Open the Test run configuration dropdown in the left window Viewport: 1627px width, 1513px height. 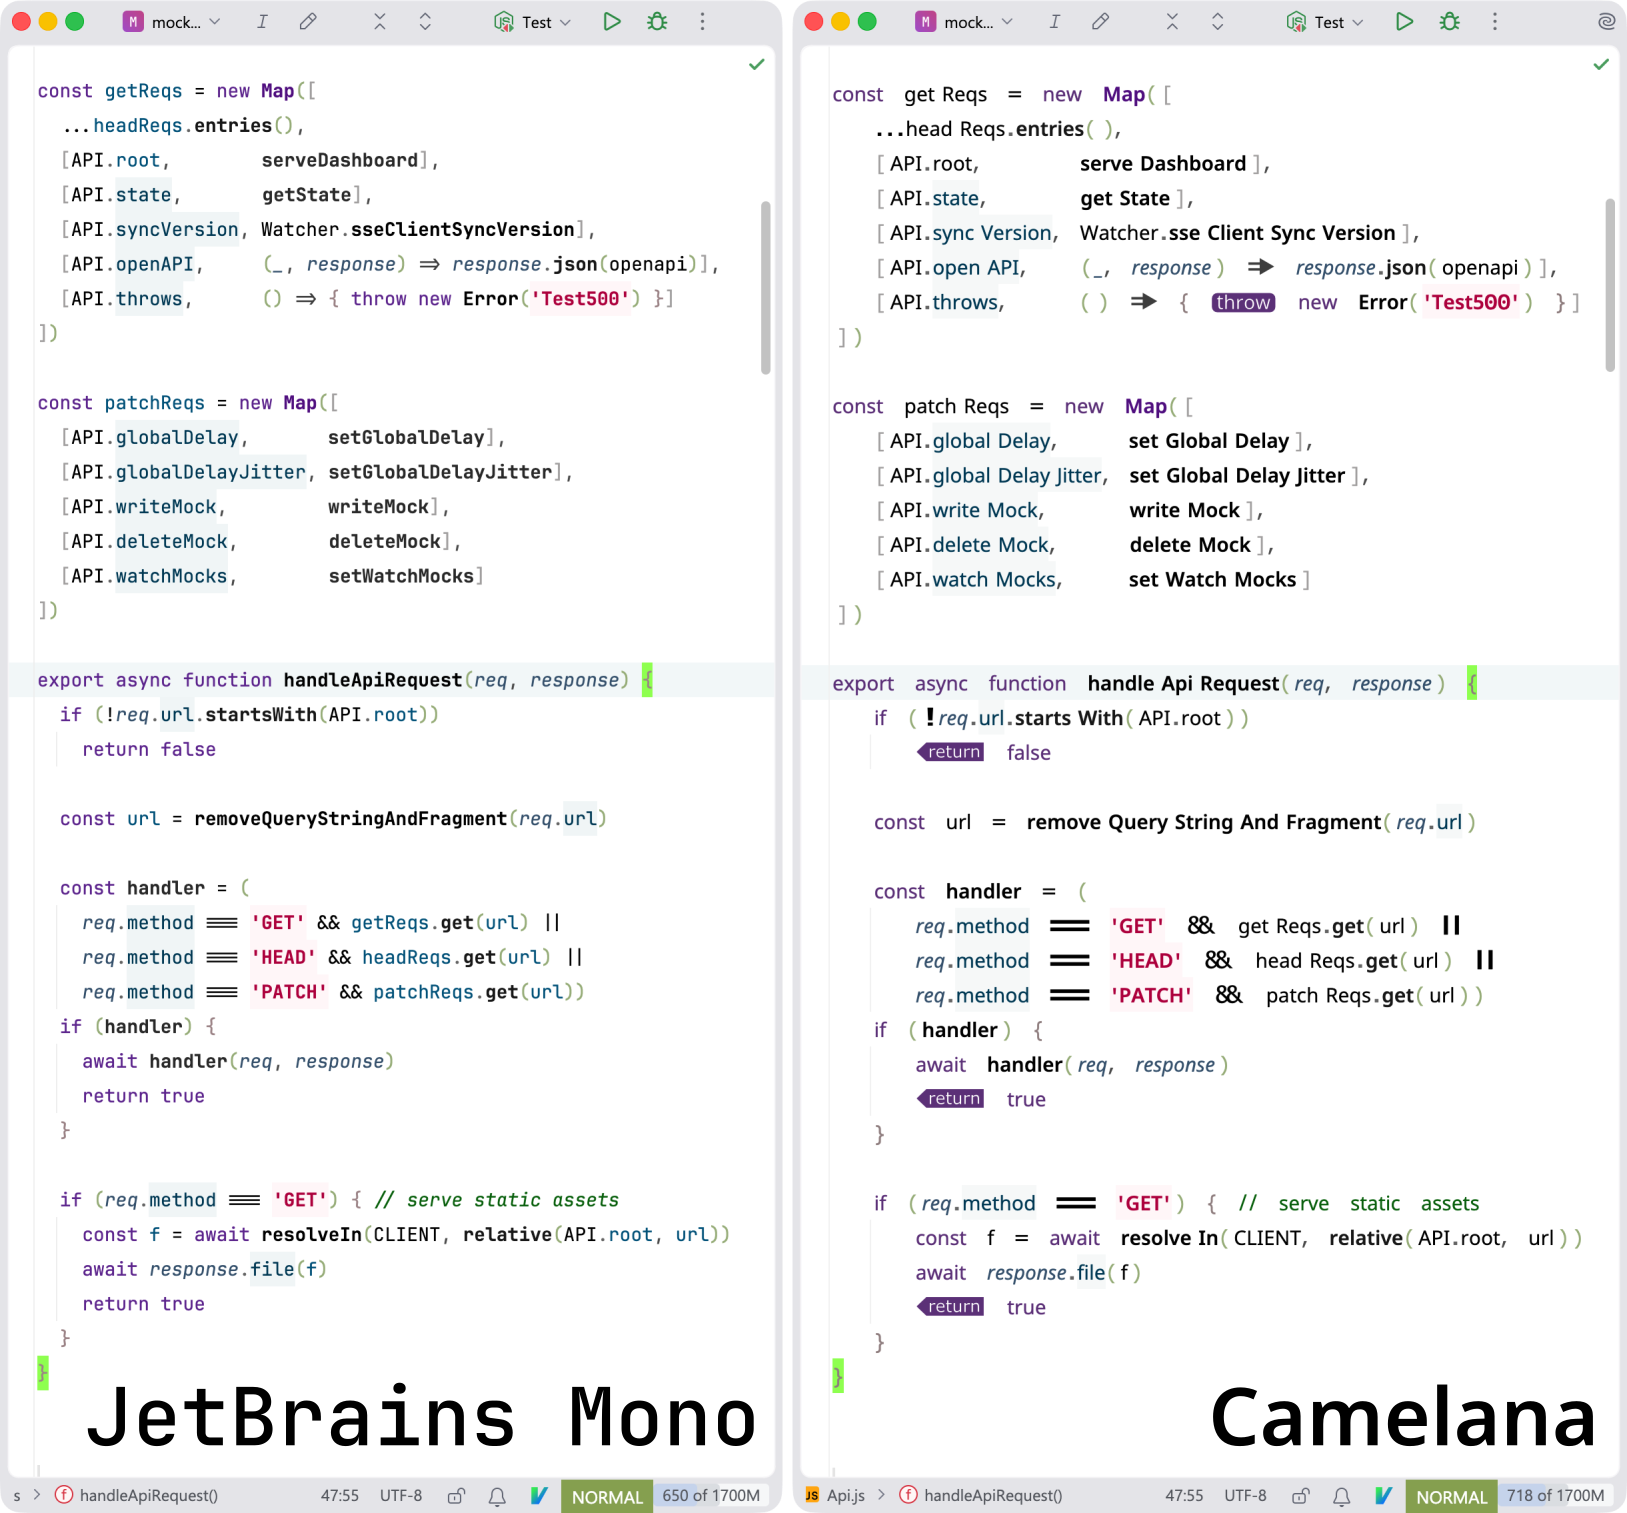(533, 22)
